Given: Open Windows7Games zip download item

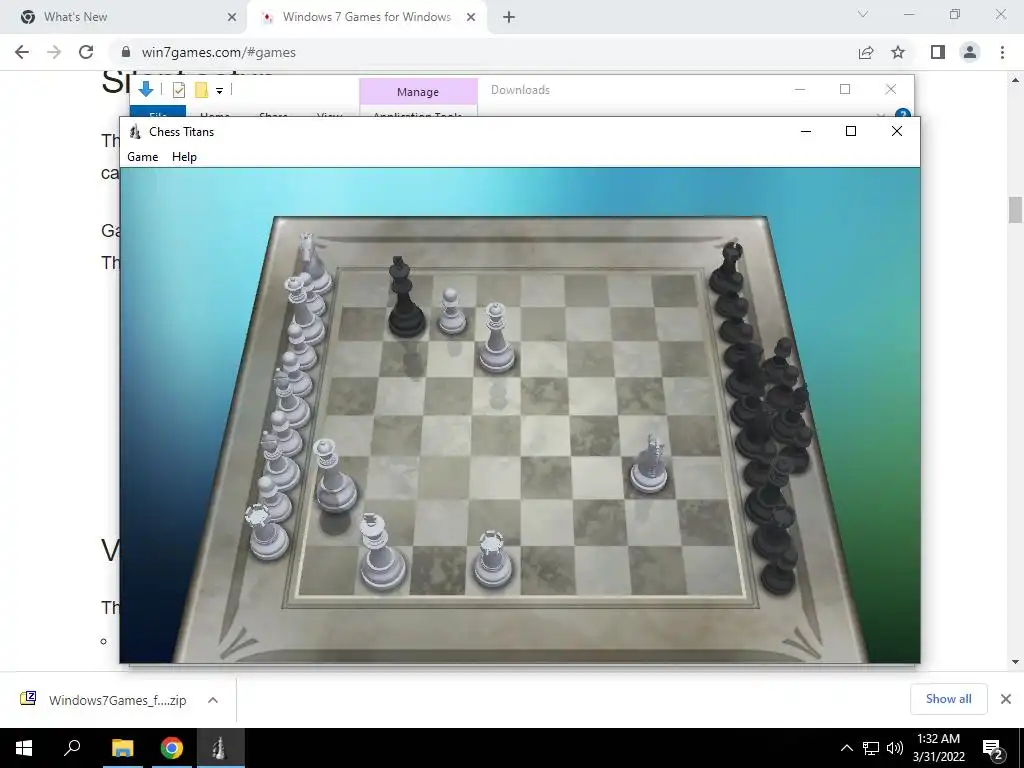Looking at the screenshot, I should pyautogui.click(x=118, y=700).
